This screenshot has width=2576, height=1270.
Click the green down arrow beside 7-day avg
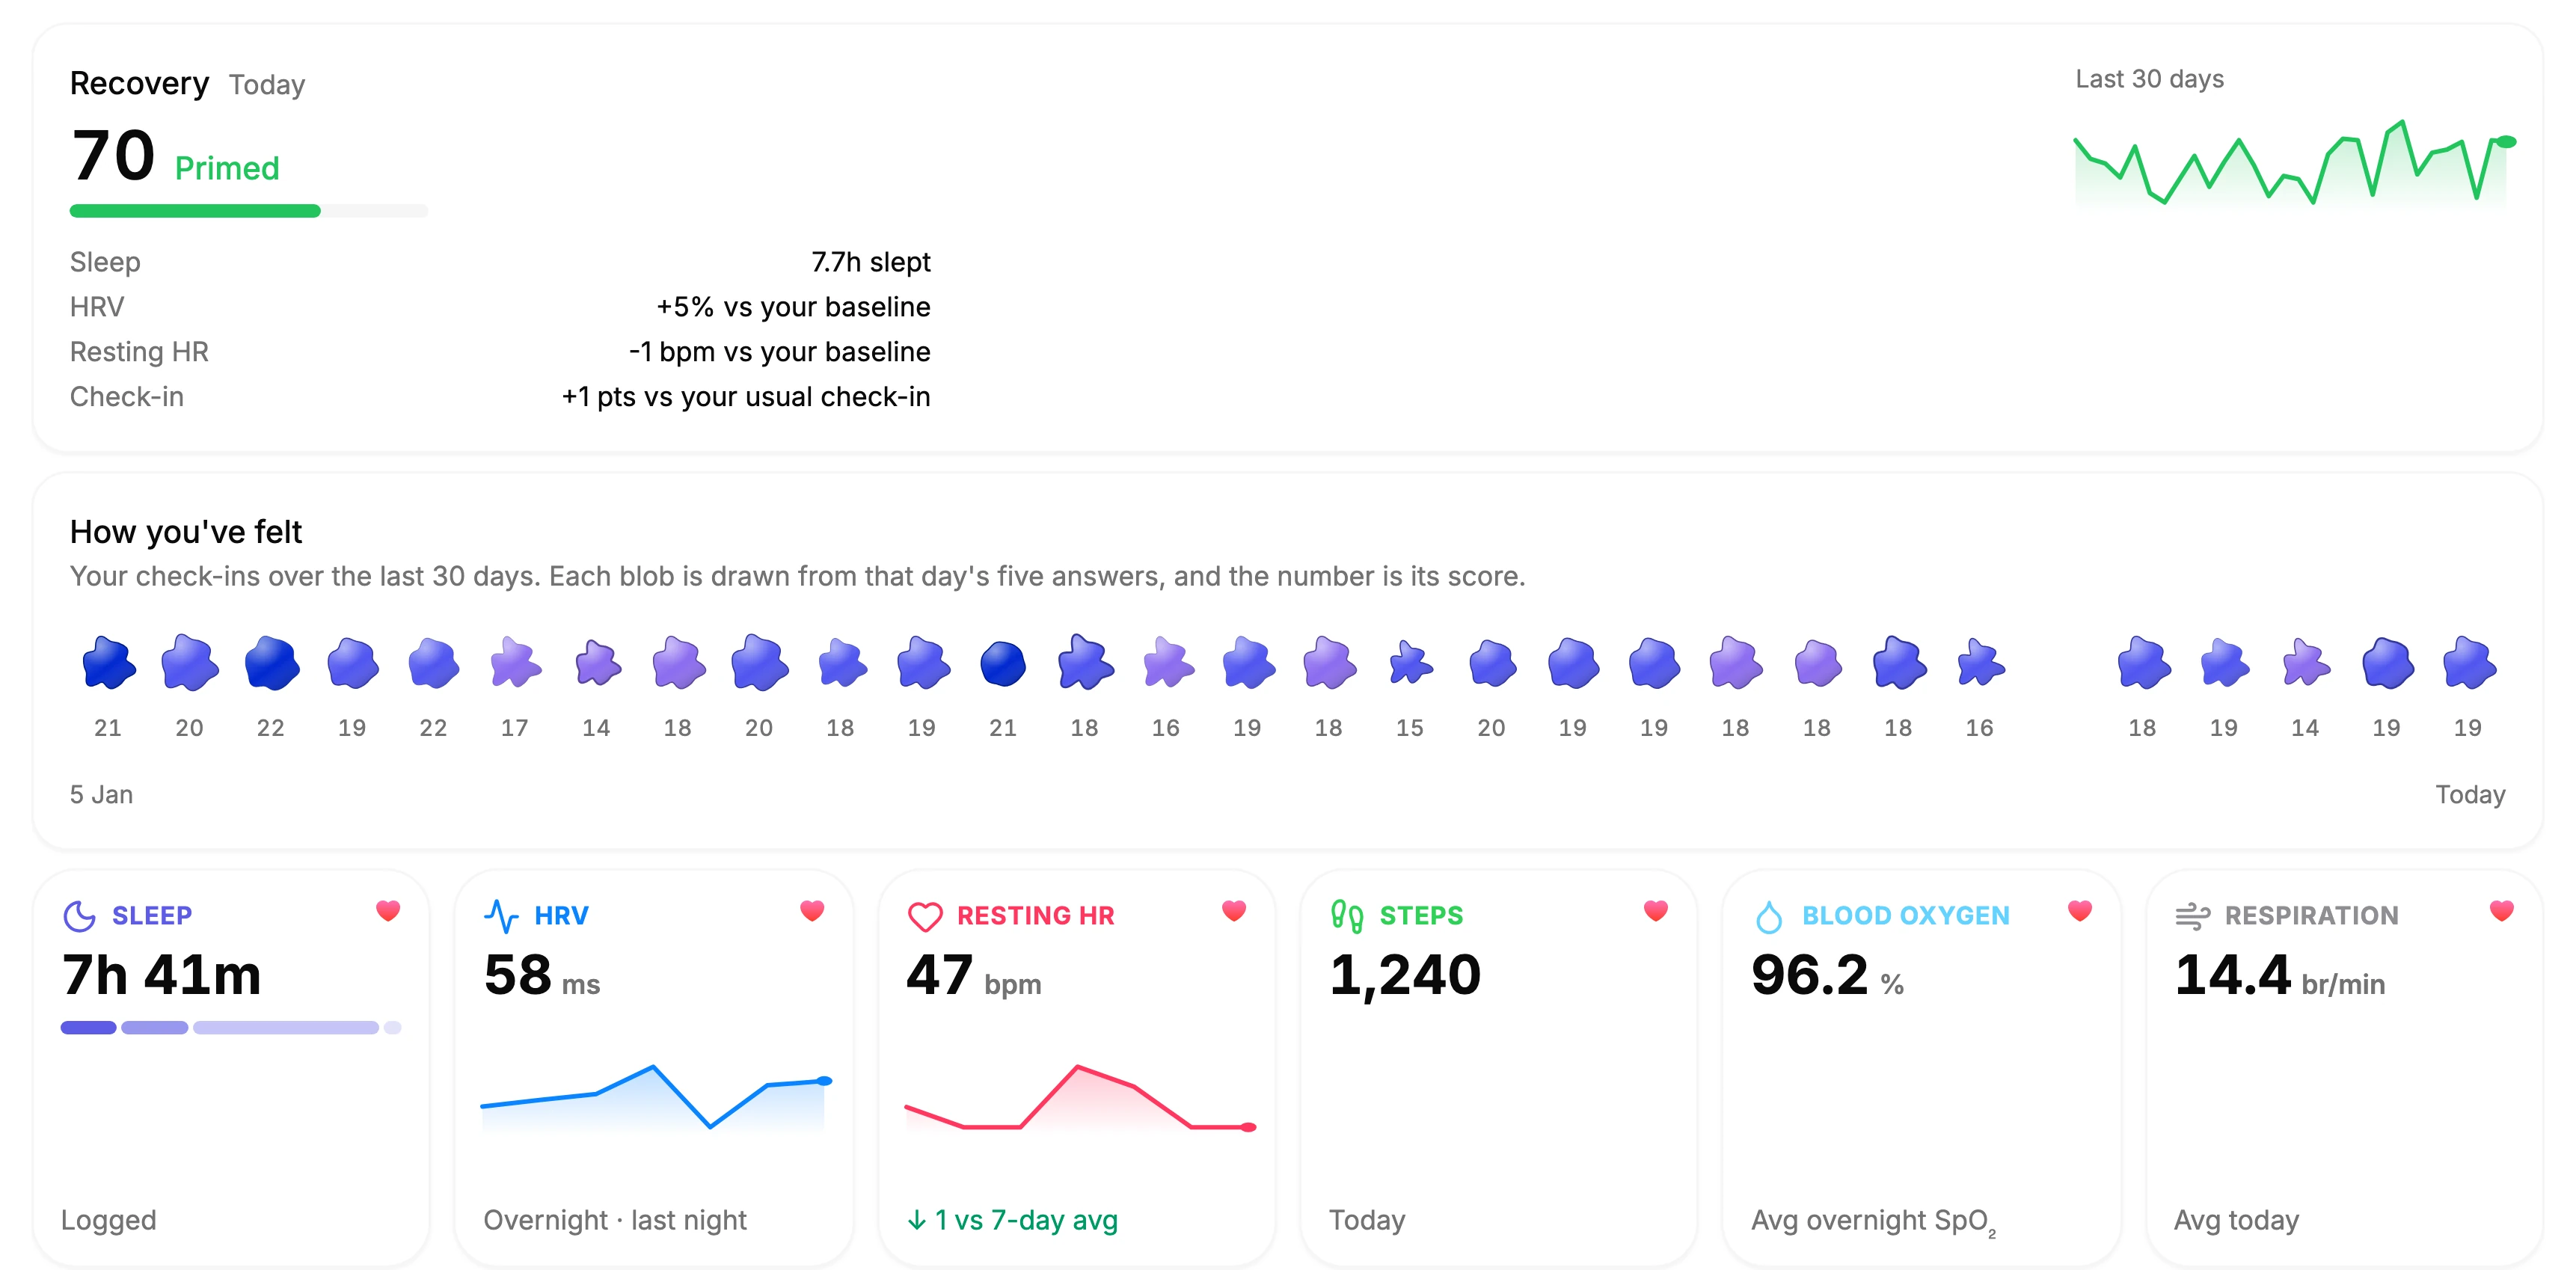tap(916, 1220)
